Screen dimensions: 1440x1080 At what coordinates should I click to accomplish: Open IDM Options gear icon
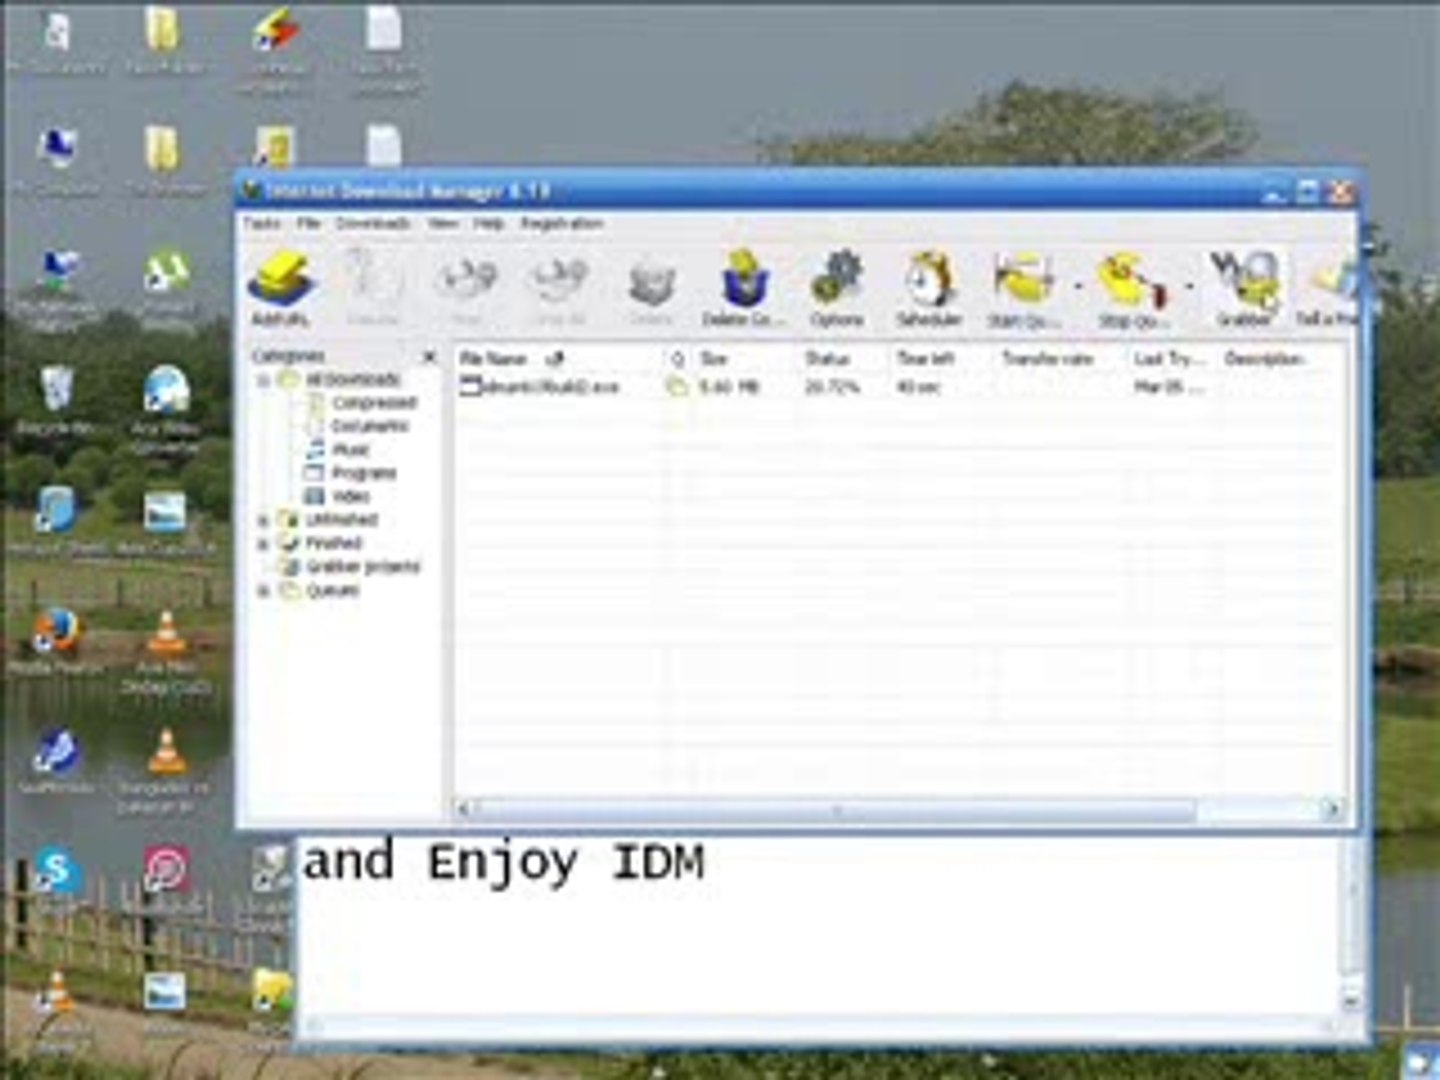[836, 289]
